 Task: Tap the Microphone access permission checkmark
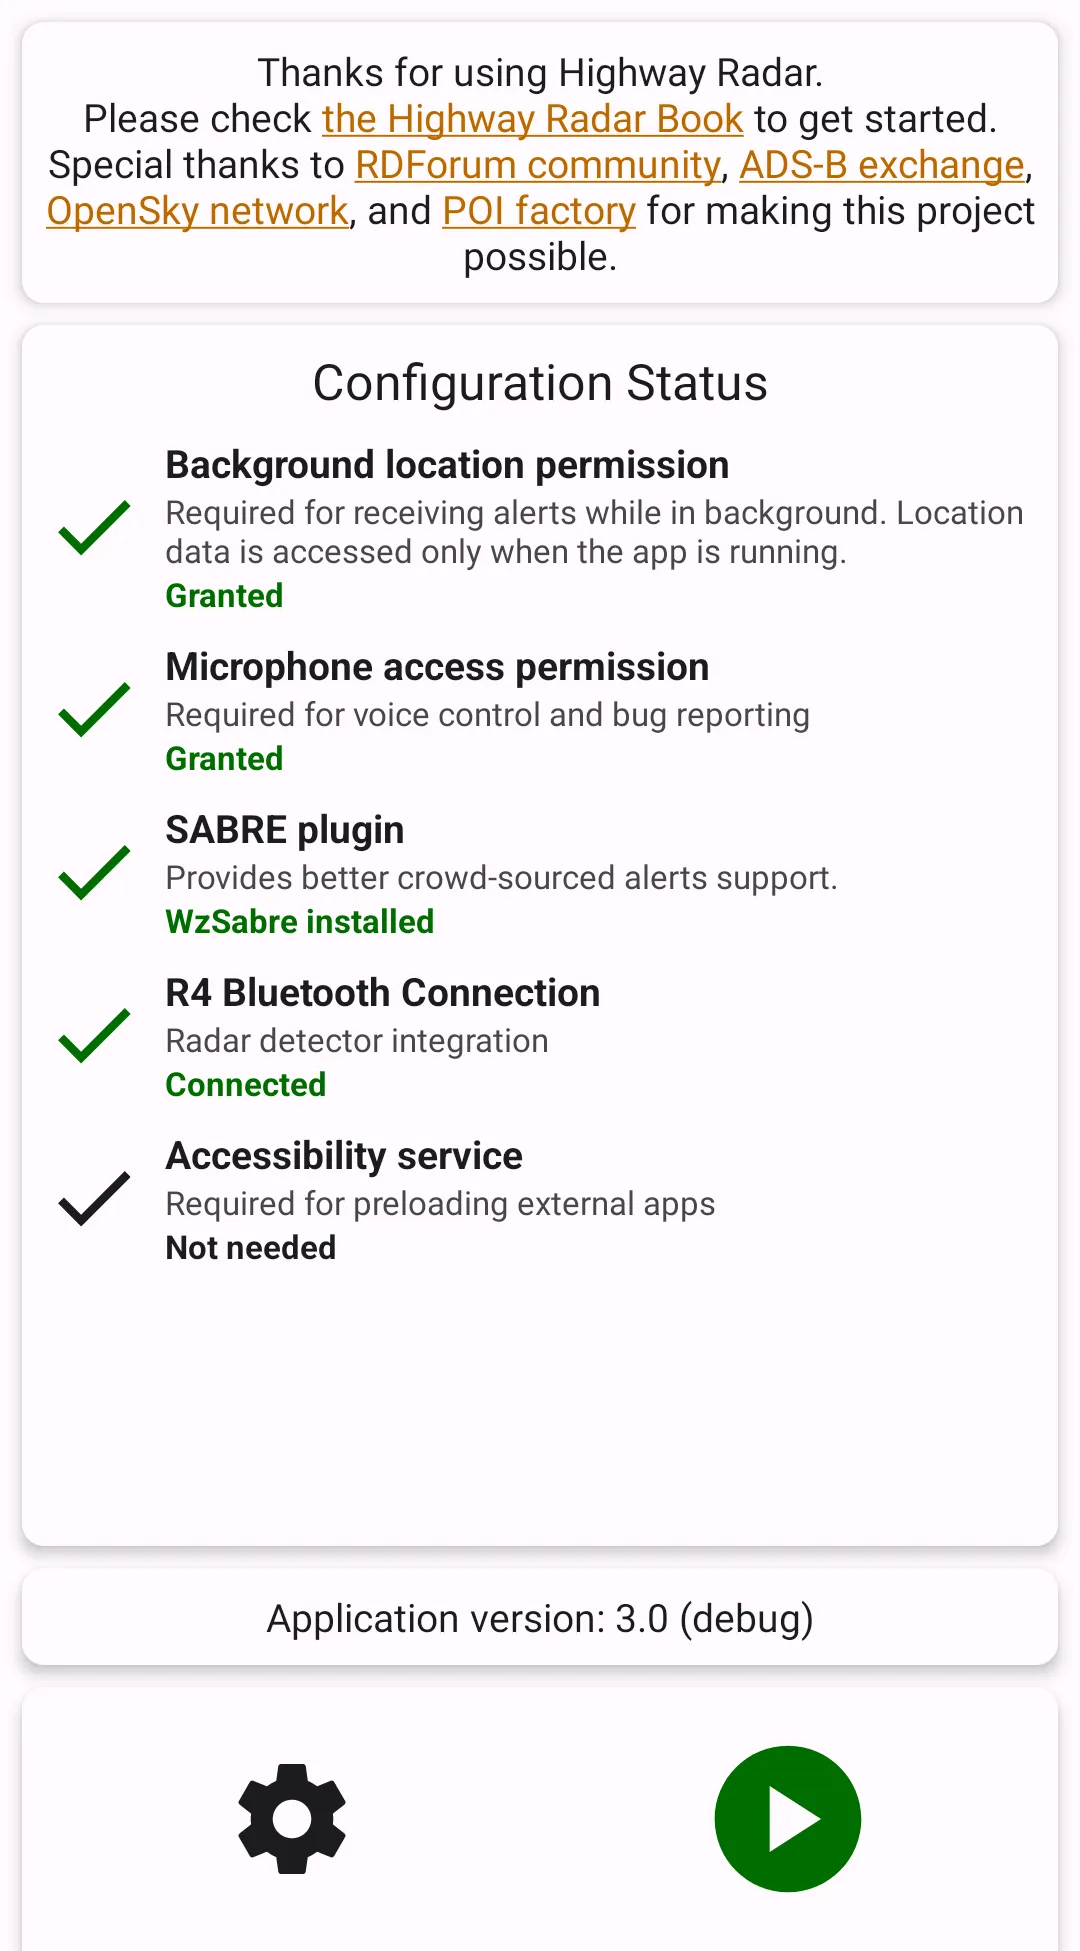(x=95, y=710)
